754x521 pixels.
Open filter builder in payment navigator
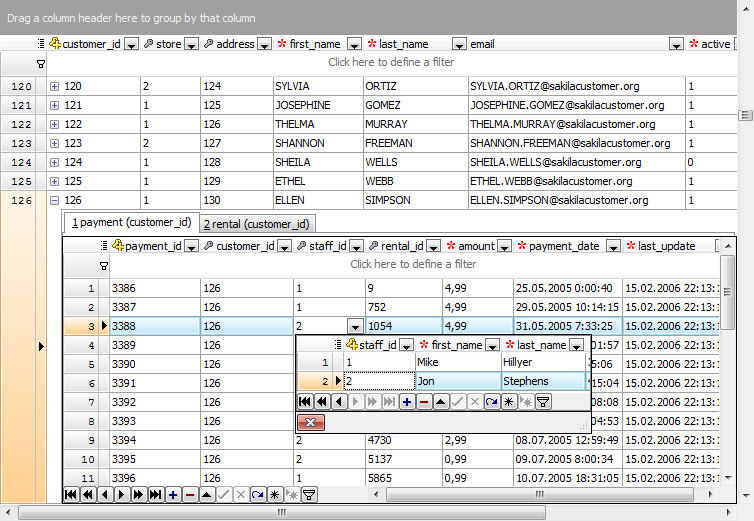pos(309,495)
